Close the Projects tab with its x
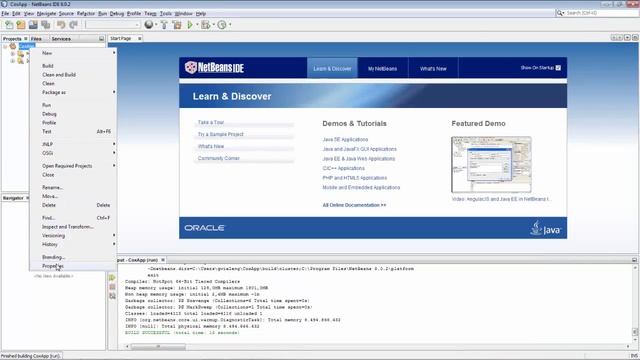Viewport: 640px width, 360px height. pos(26,39)
